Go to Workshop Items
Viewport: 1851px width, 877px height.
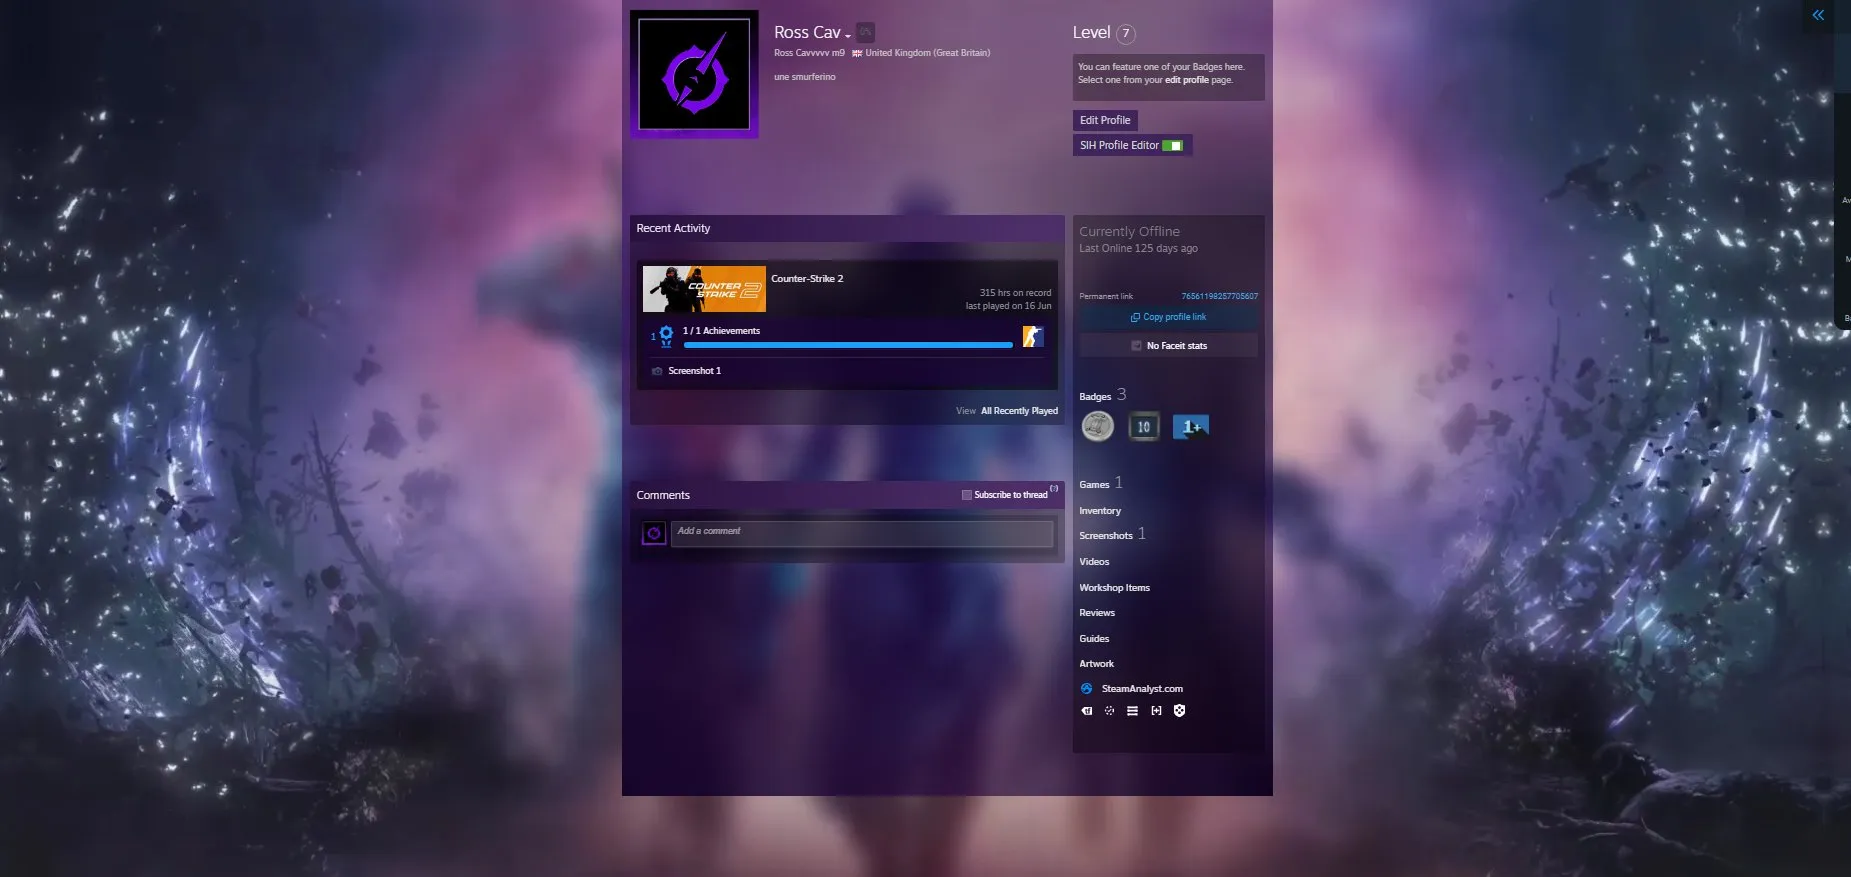(1114, 588)
